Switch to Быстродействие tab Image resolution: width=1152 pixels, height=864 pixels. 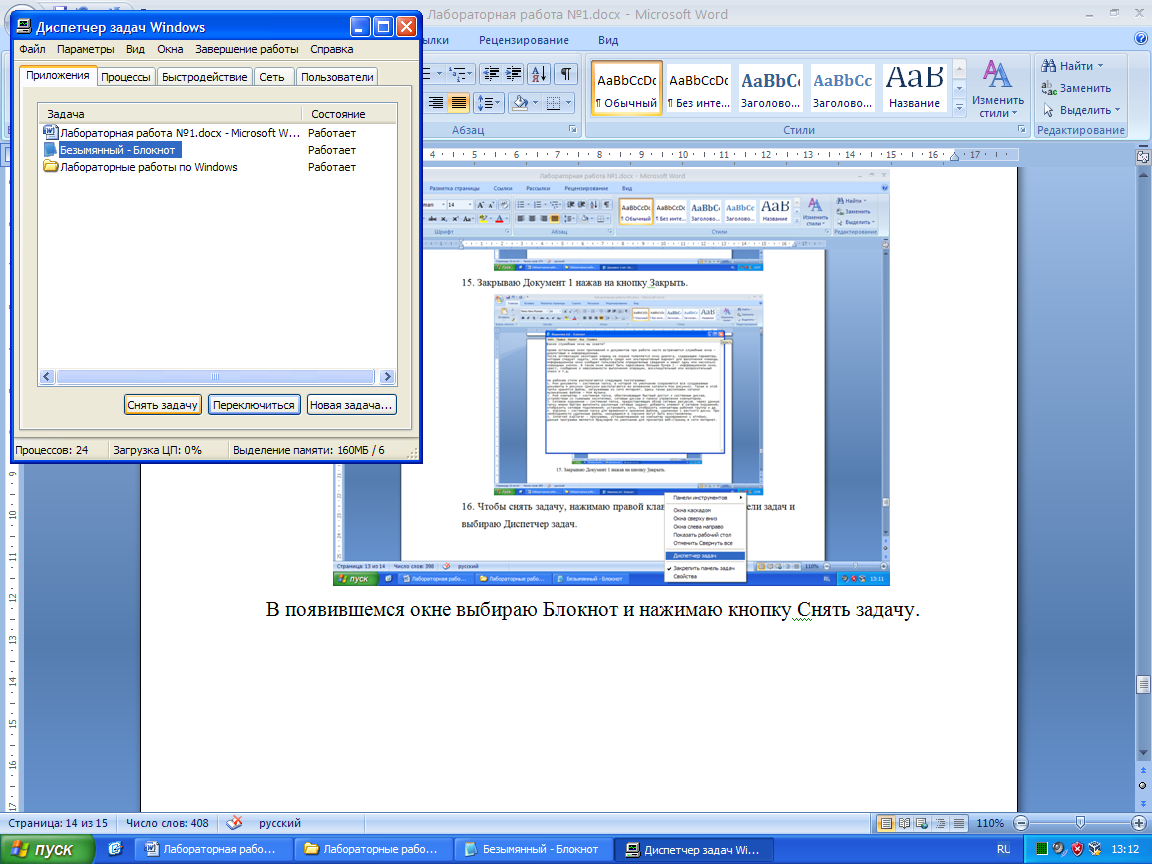pyautogui.click(x=204, y=76)
